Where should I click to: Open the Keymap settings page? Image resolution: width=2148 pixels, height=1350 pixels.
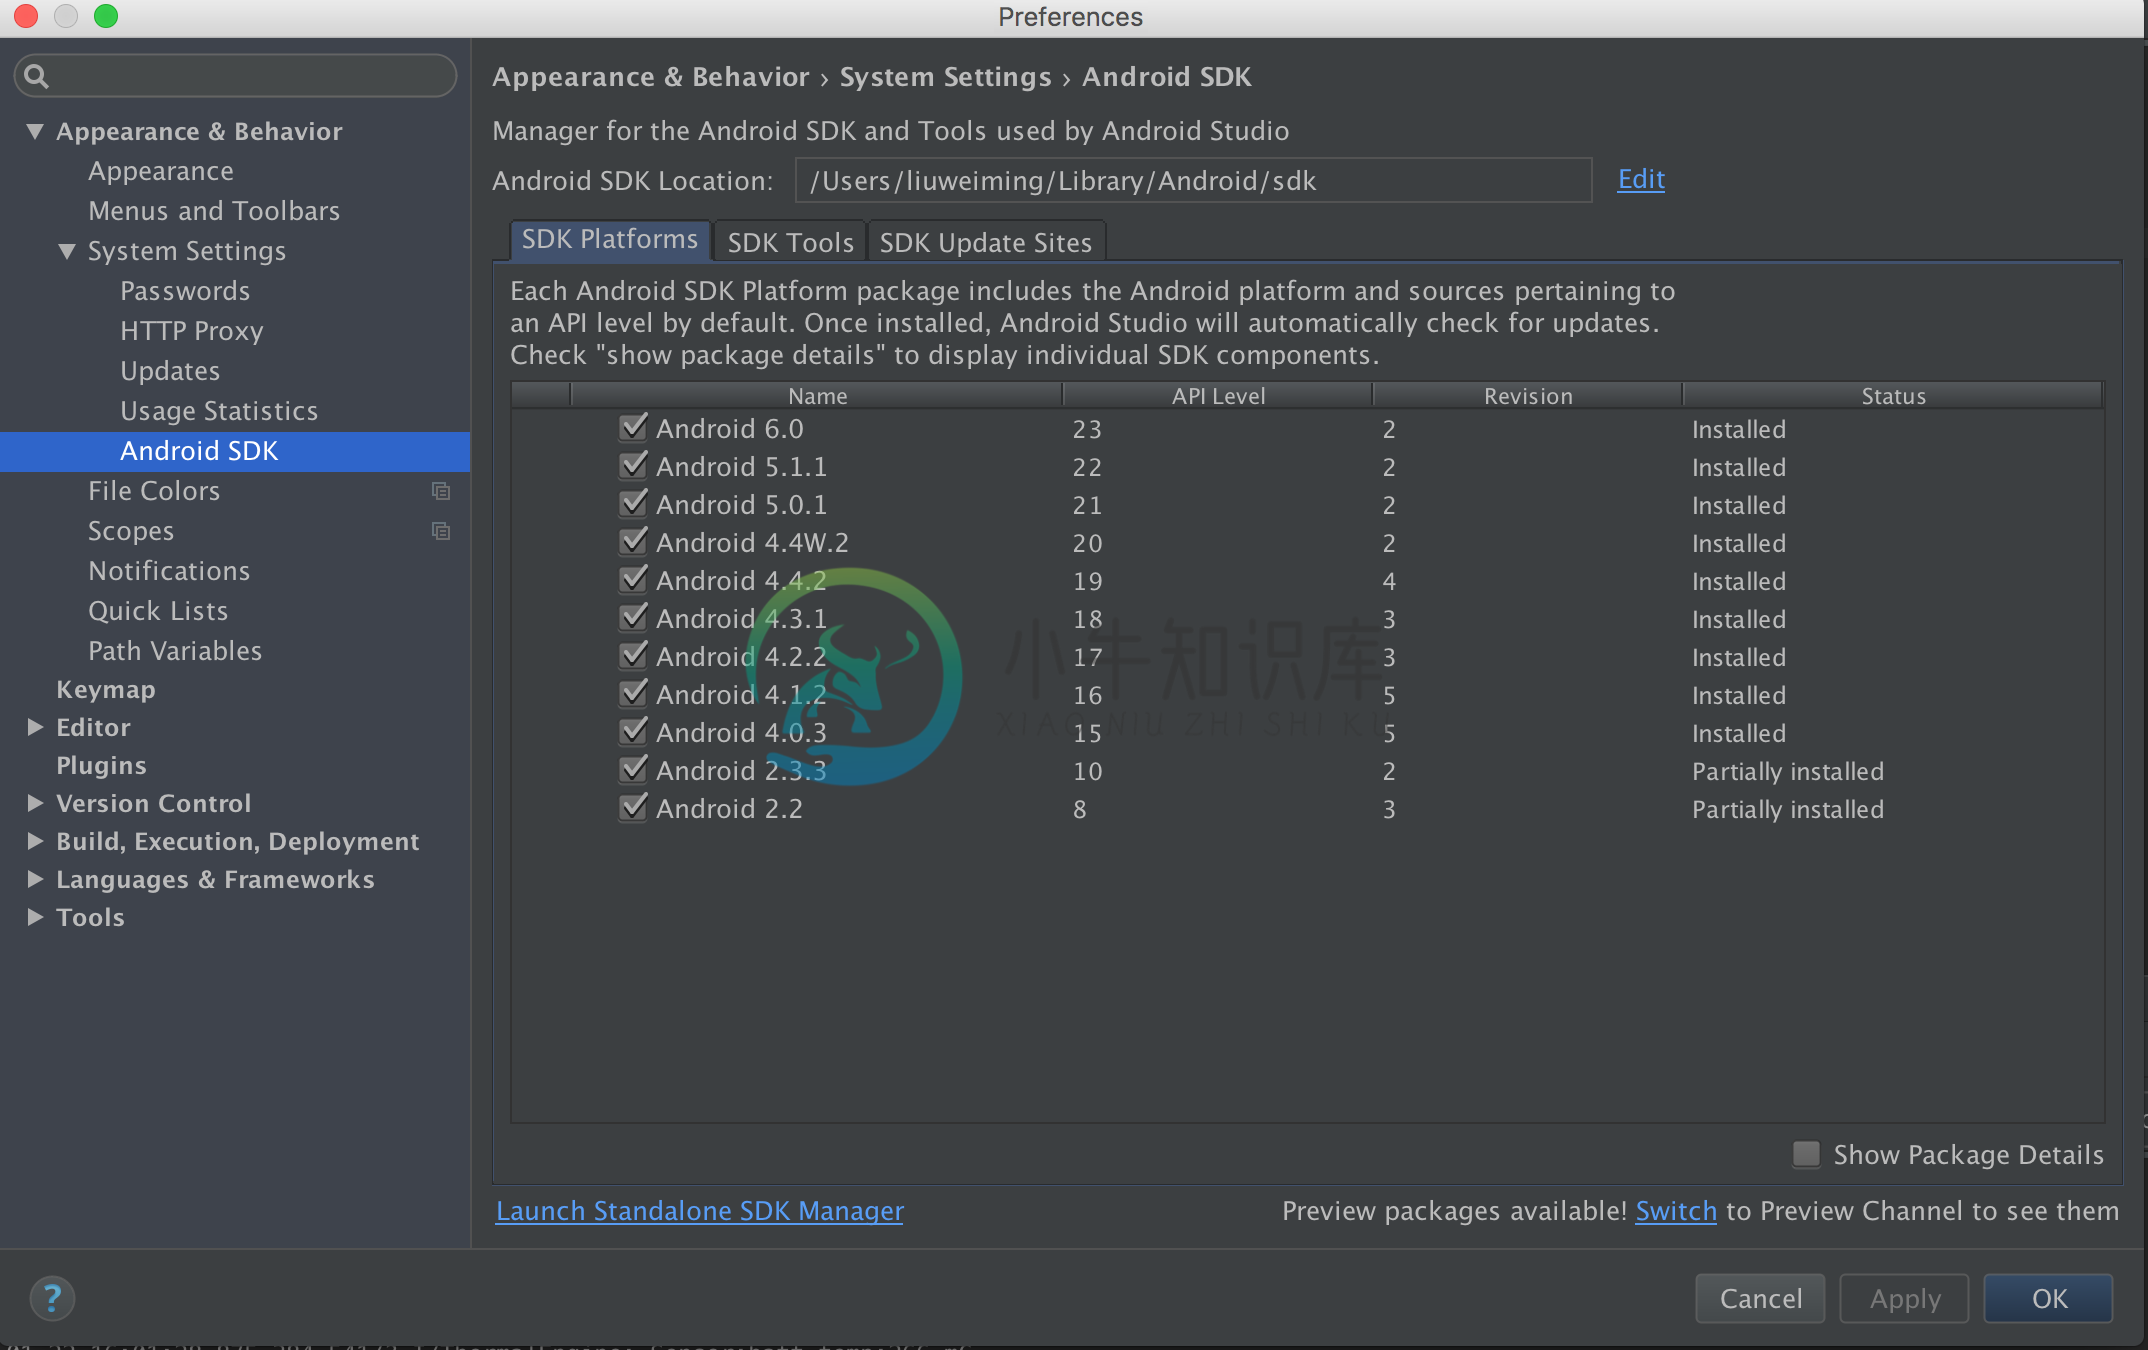click(106, 689)
